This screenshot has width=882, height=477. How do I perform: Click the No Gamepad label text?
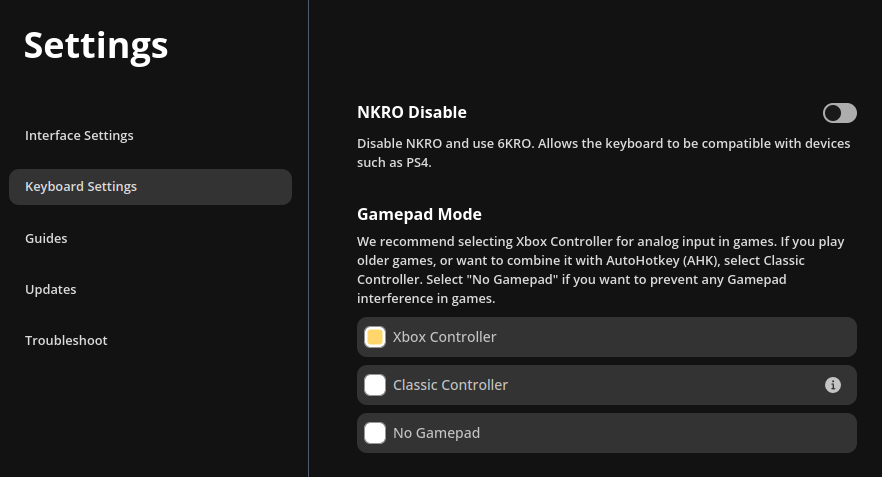(x=436, y=433)
